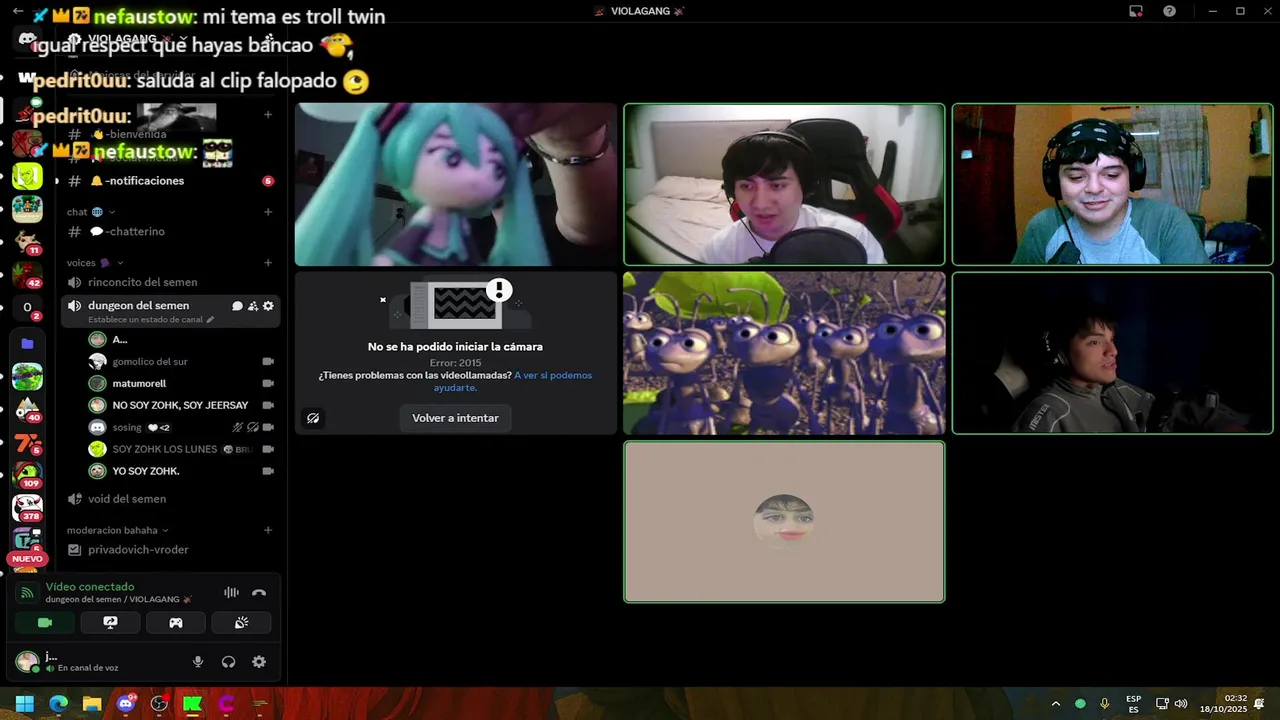Image resolution: width=1280 pixels, height=720 pixels.
Task: Open noise suppression waveform icon
Action: [x=231, y=592]
